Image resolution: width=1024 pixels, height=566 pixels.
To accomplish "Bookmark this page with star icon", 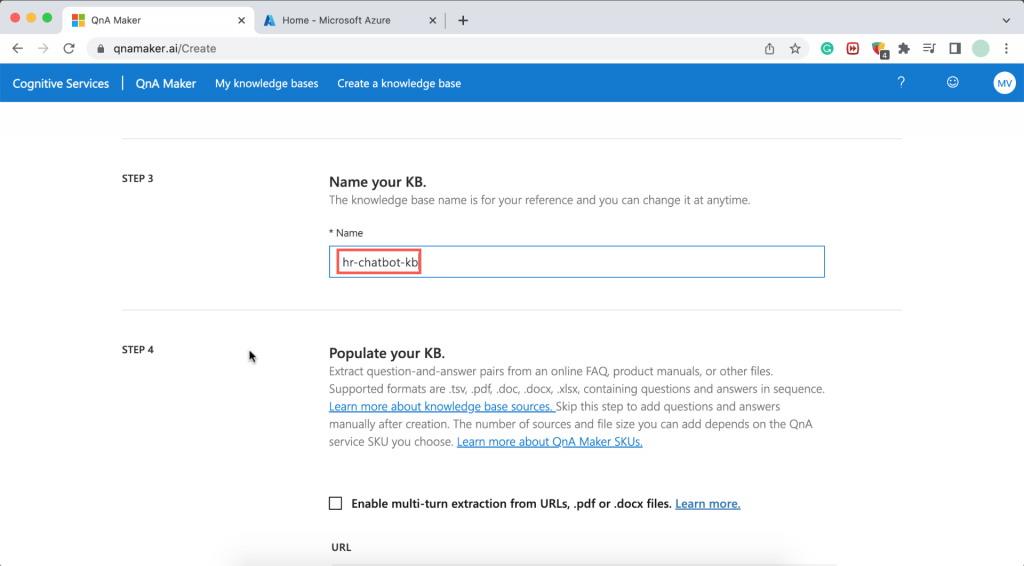I will pyautogui.click(x=795, y=48).
